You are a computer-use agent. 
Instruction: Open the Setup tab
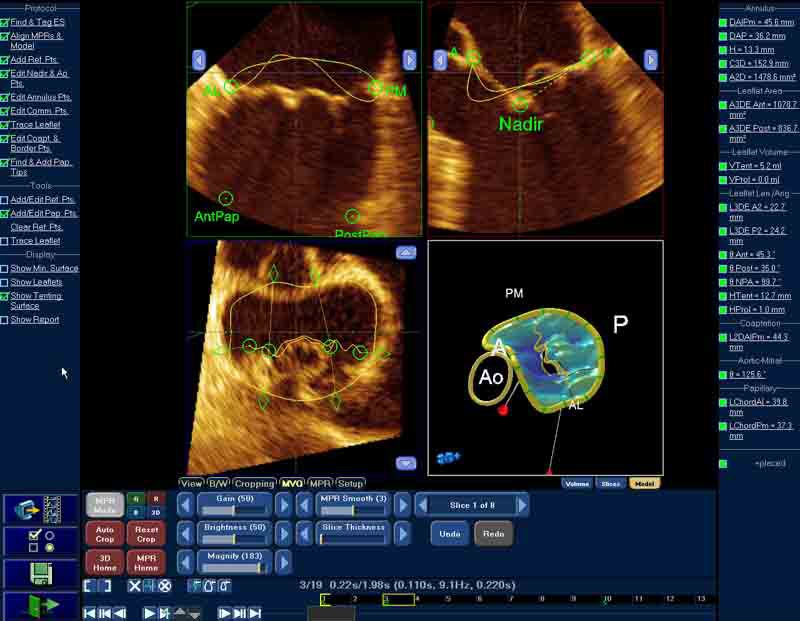[x=350, y=484]
